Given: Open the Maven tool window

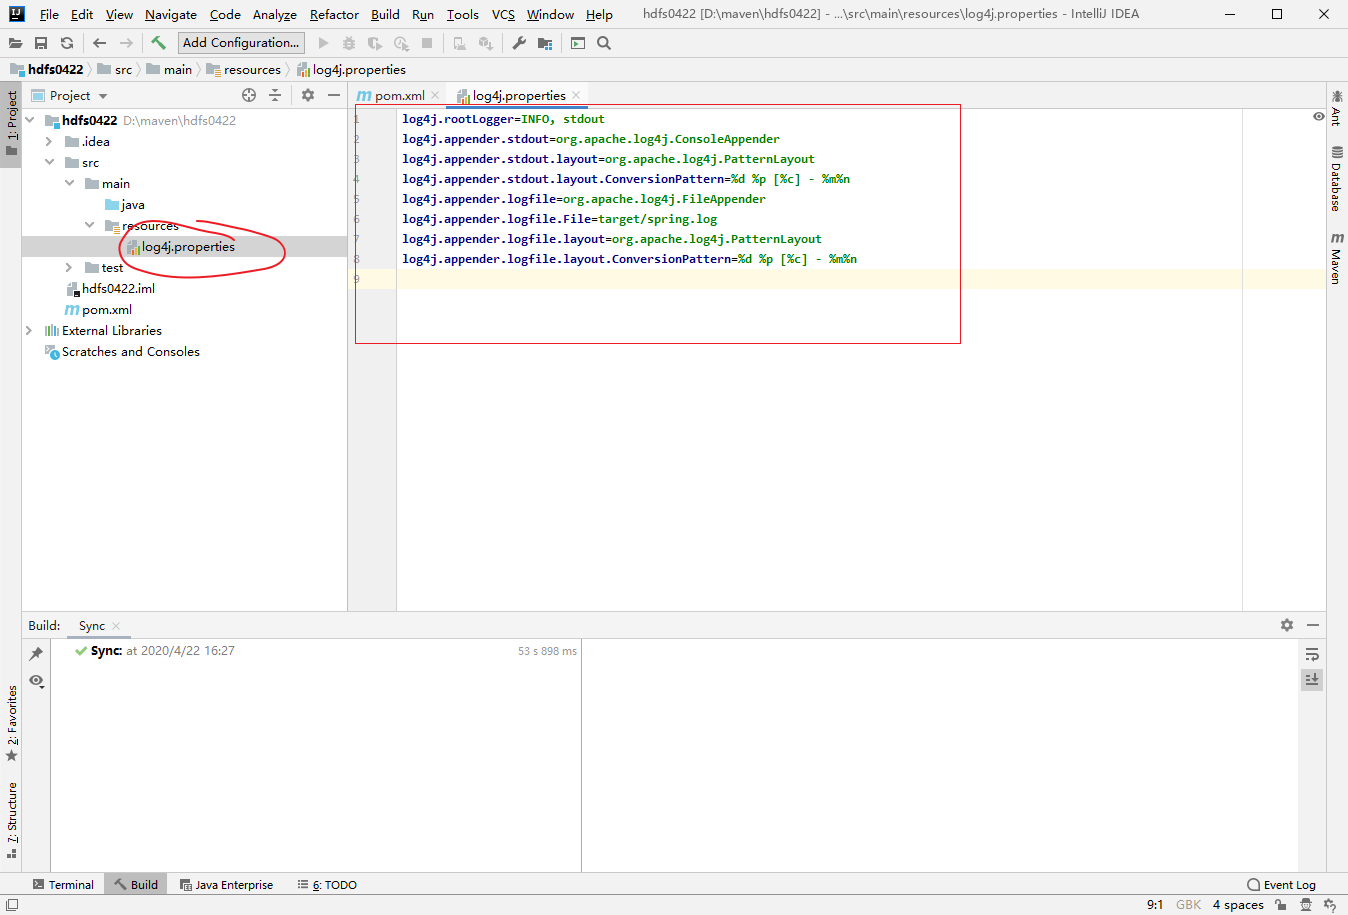Looking at the screenshot, I should (x=1337, y=258).
